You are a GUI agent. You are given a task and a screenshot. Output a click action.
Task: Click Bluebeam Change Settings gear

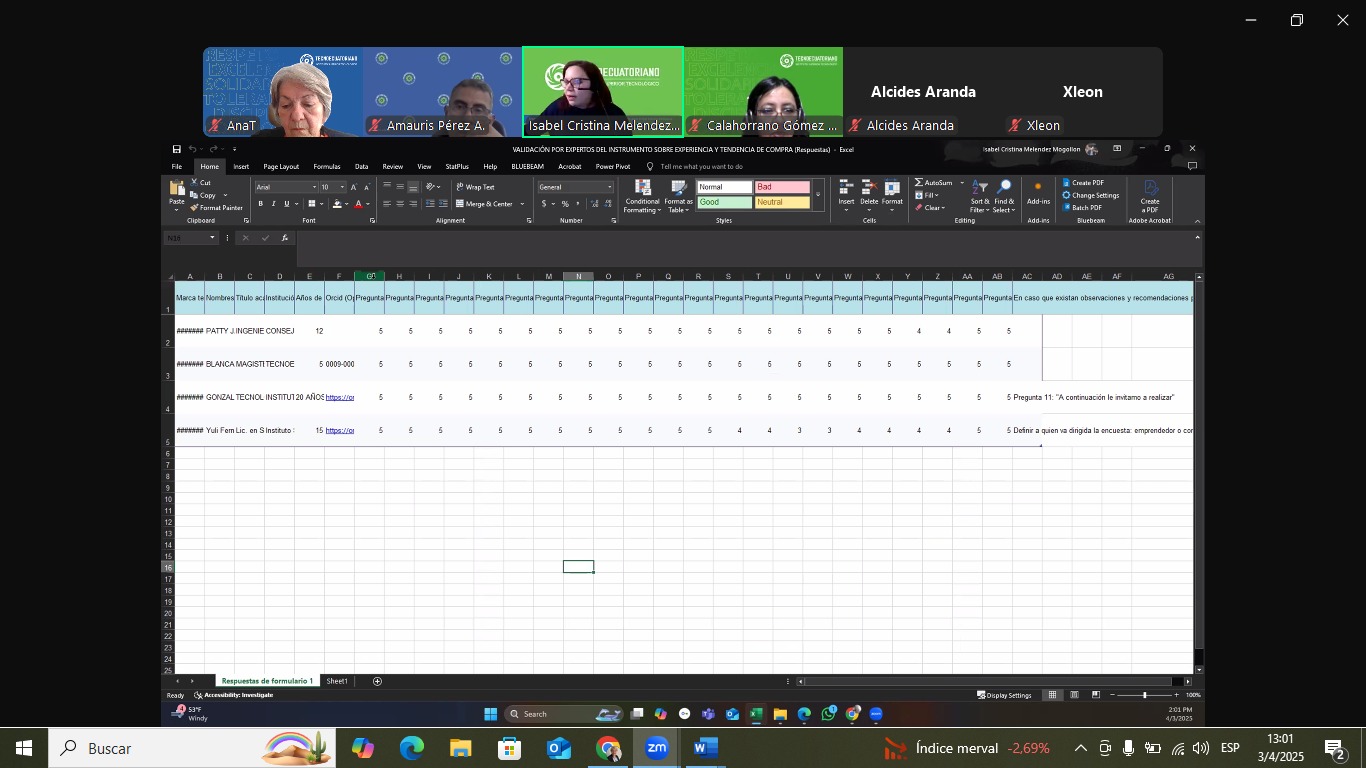[1067, 195]
